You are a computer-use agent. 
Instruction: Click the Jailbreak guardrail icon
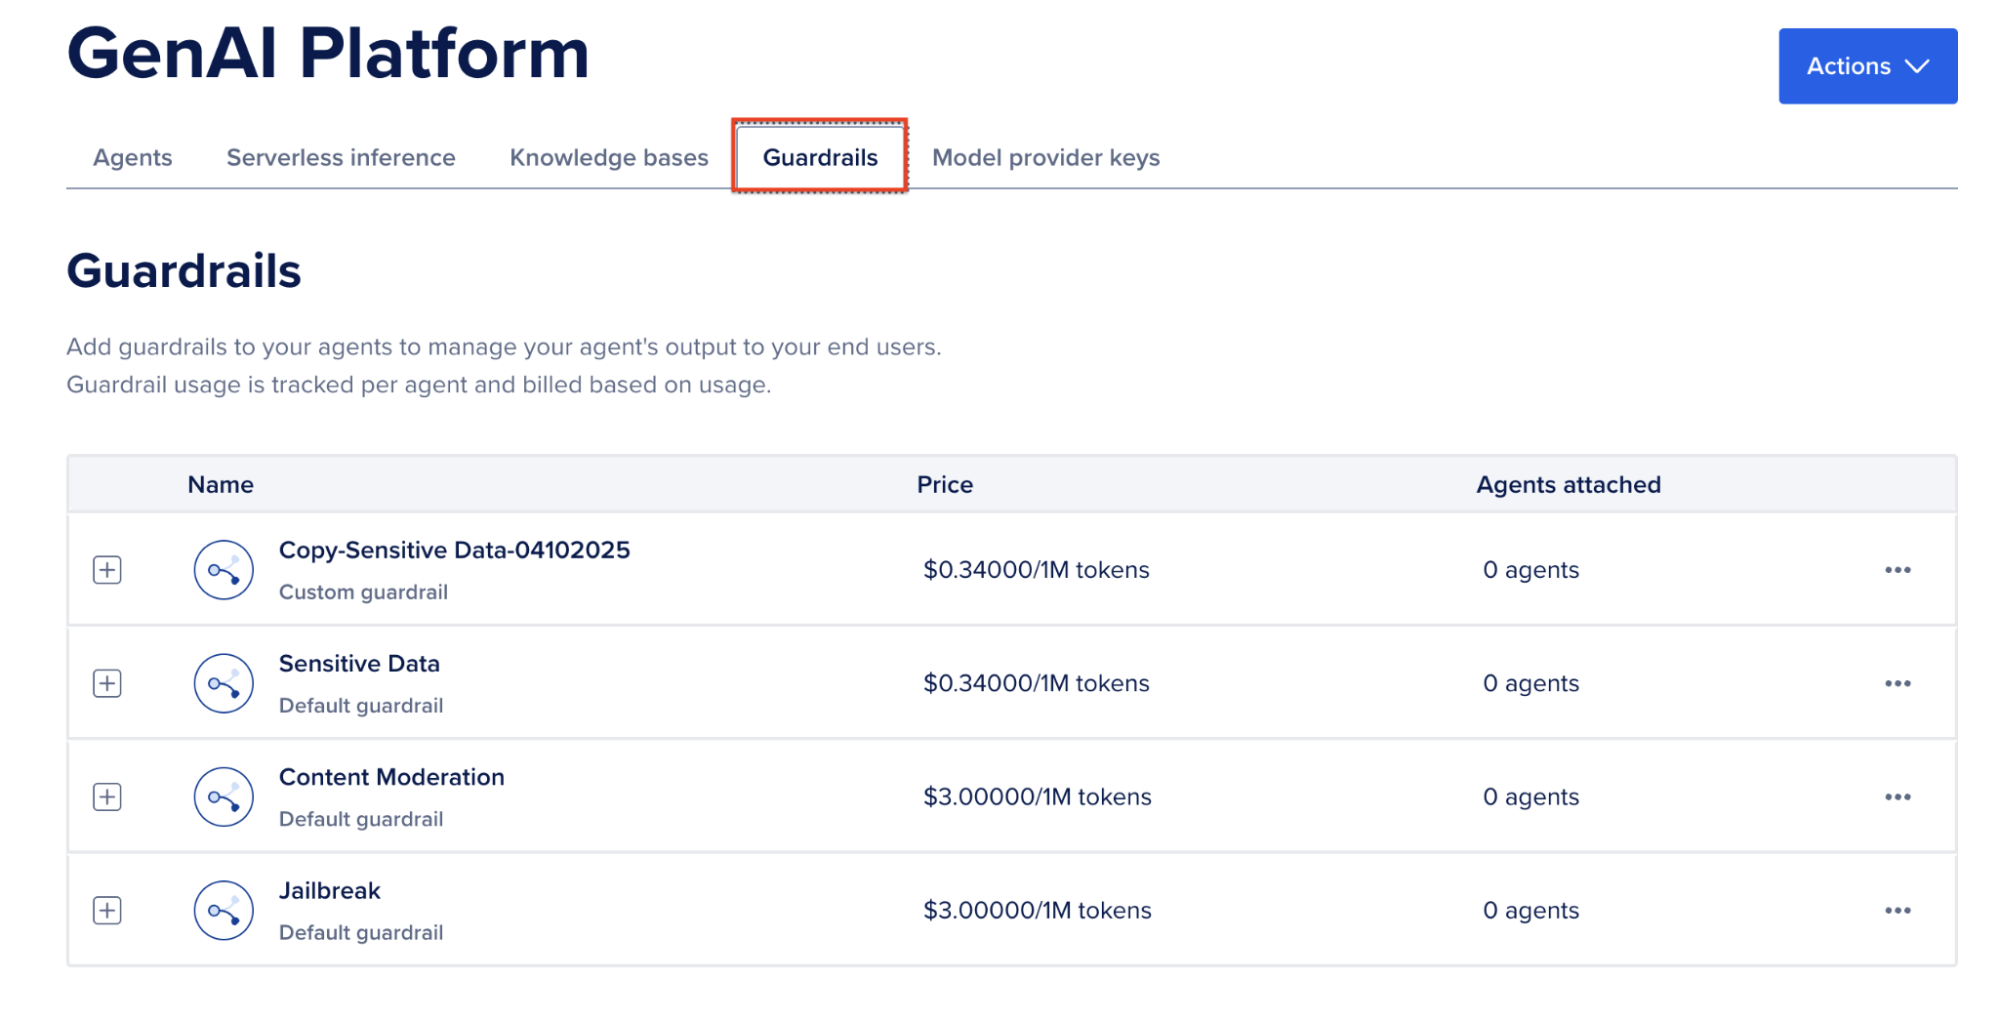coord(223,910)
